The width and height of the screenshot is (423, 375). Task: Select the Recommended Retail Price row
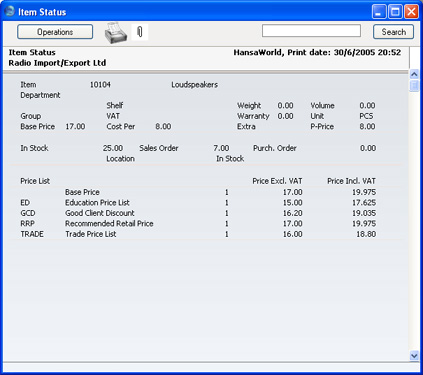(198, 224)
